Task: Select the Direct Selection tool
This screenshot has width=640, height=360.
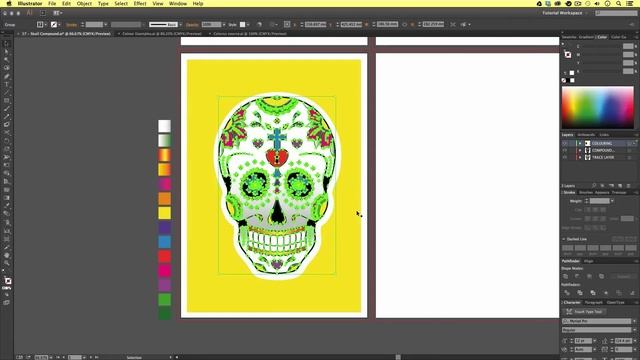Action: (7, 52)
